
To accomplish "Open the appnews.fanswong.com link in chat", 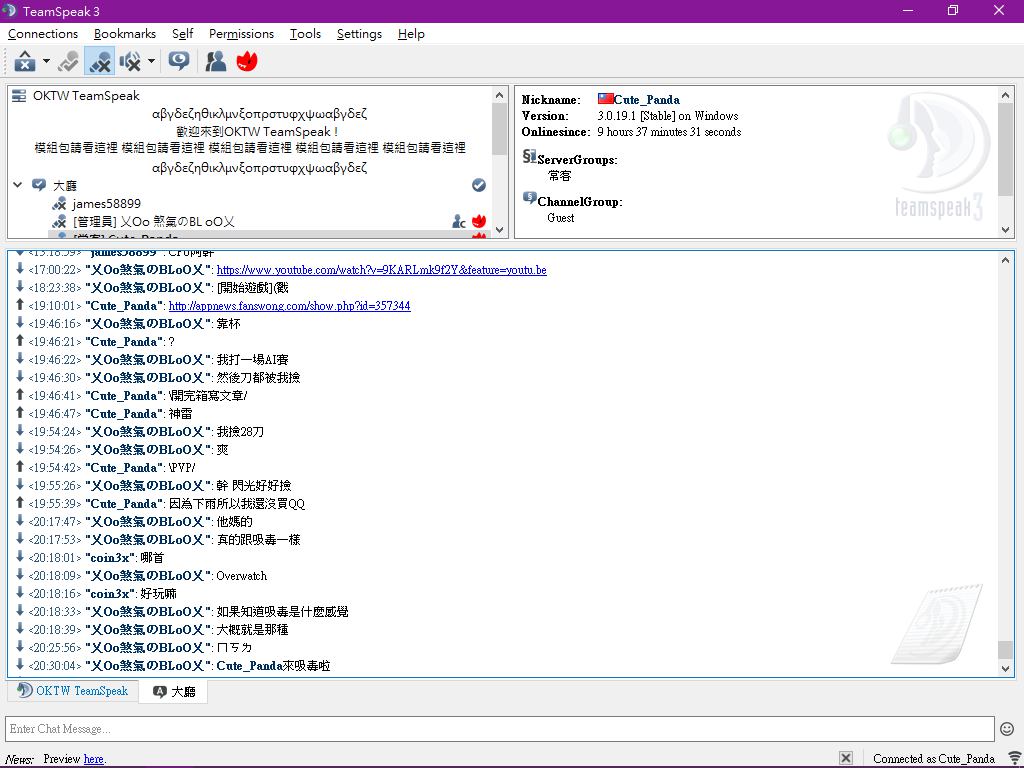I will pyautogui.click(x=289, y=306).
